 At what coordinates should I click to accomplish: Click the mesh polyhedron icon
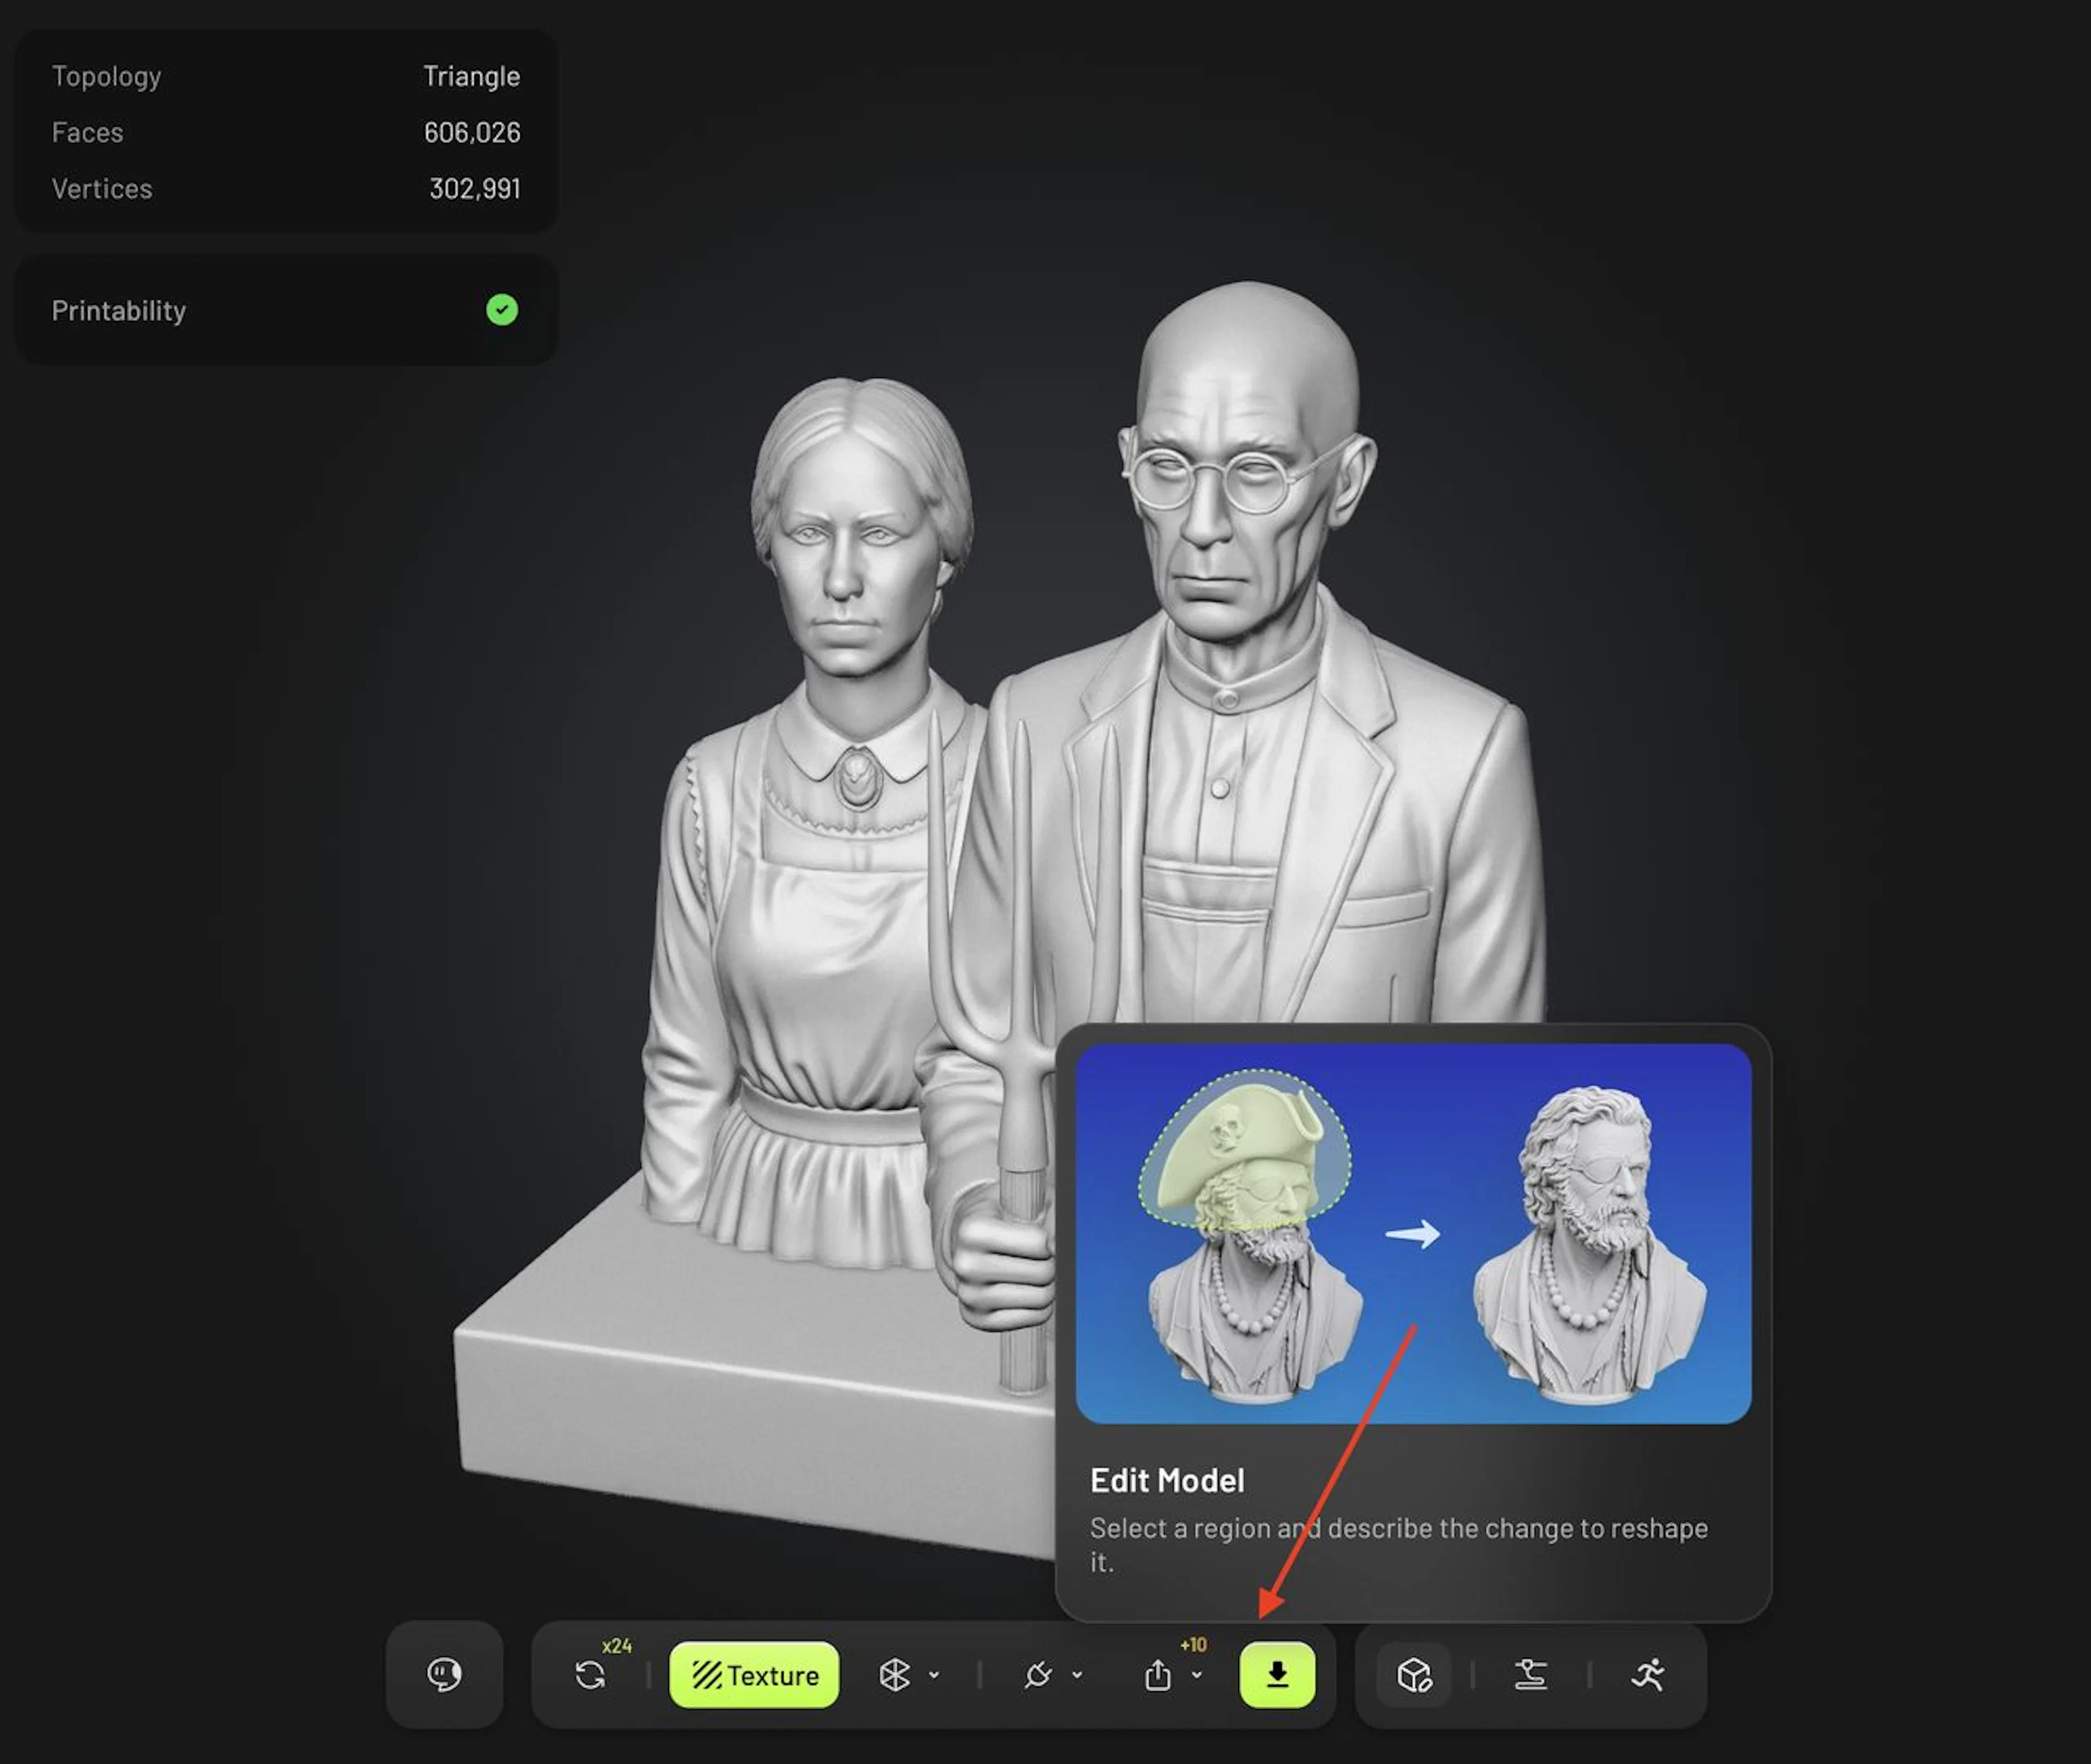click(894, 1675)
